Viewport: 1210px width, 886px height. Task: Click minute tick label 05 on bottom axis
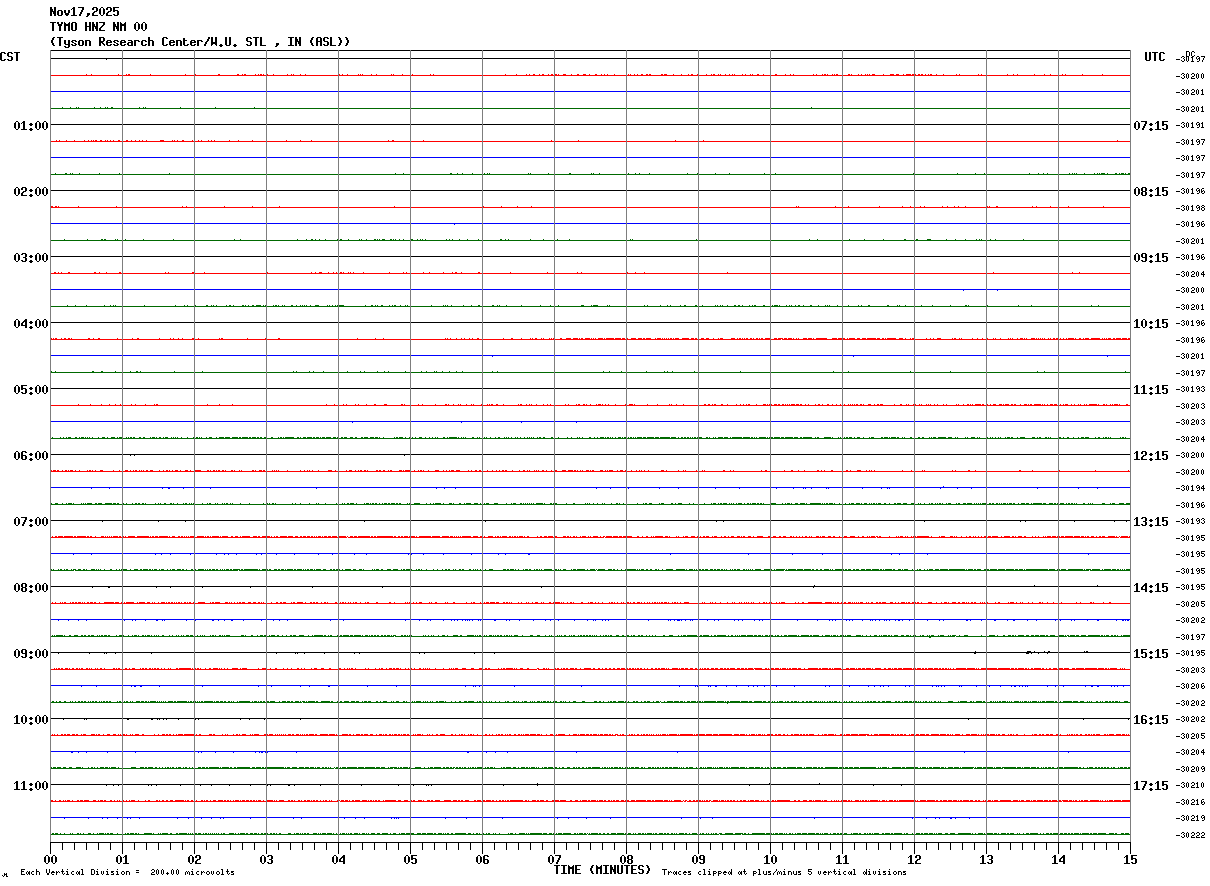coord(410,859)
